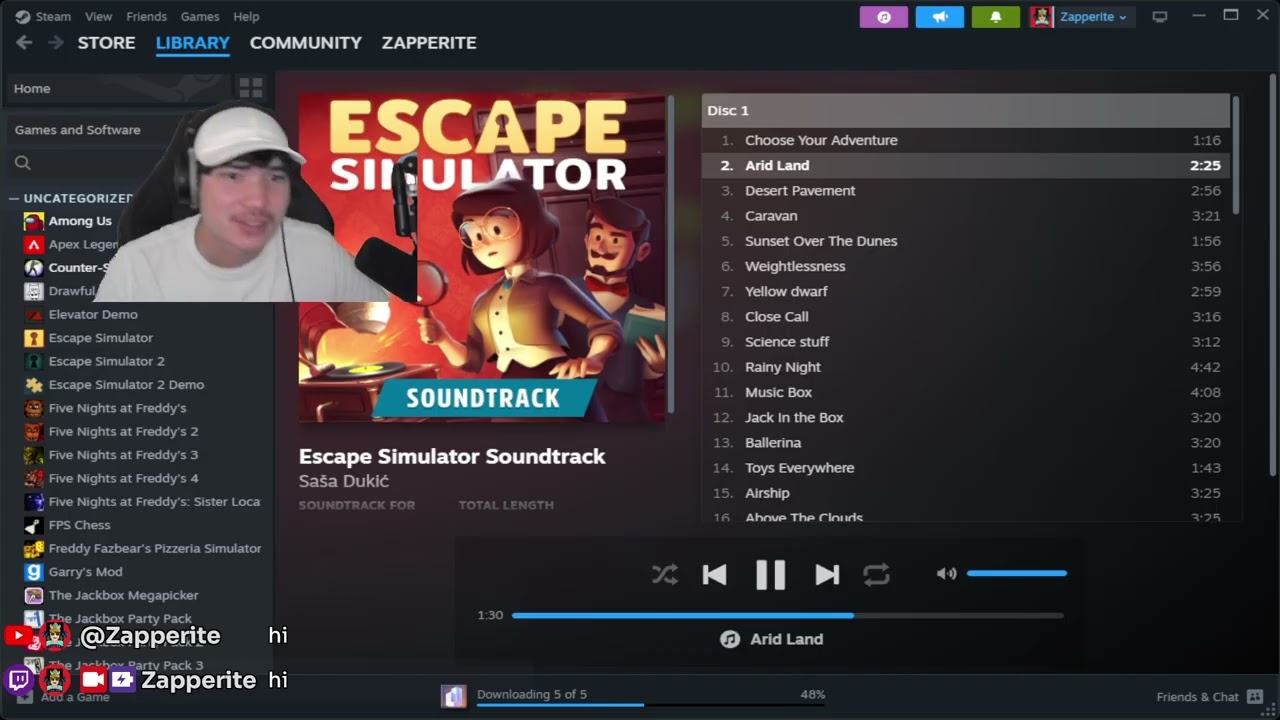
Task: Toggle shuffle playback in the music player
Action: click(664, 574)
